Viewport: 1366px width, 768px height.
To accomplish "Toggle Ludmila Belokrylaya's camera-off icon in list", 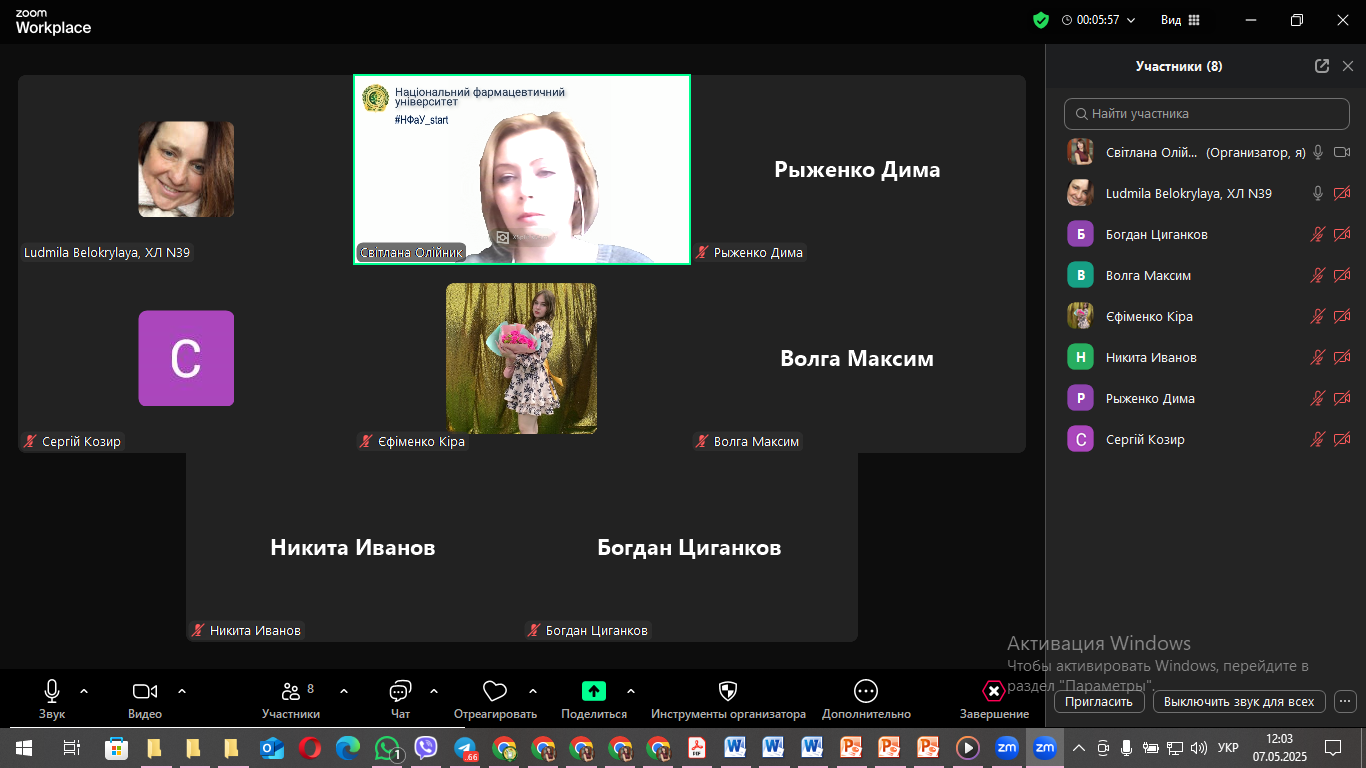I will pos(1342,193).
